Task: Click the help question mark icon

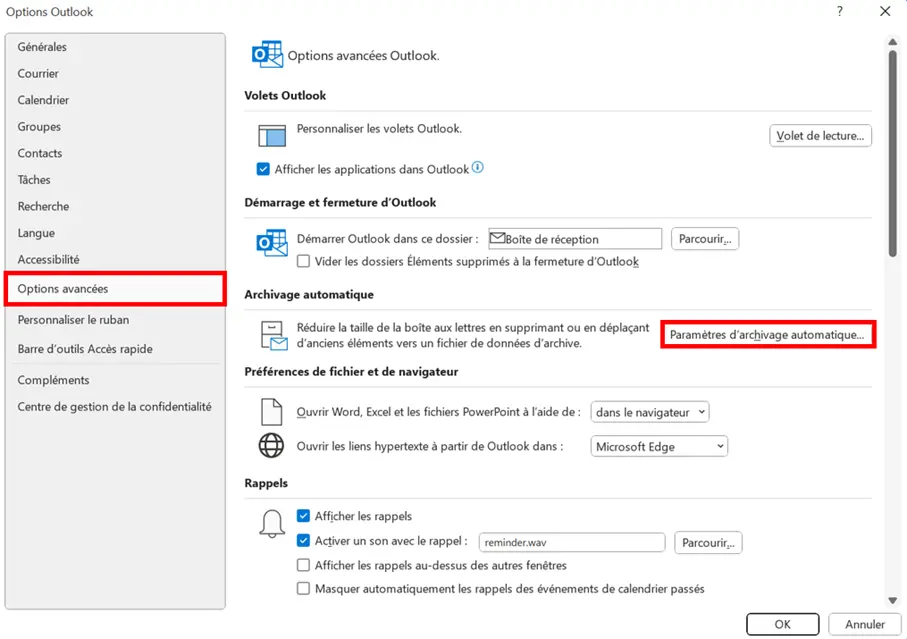Action: click(x=839, y=11)
